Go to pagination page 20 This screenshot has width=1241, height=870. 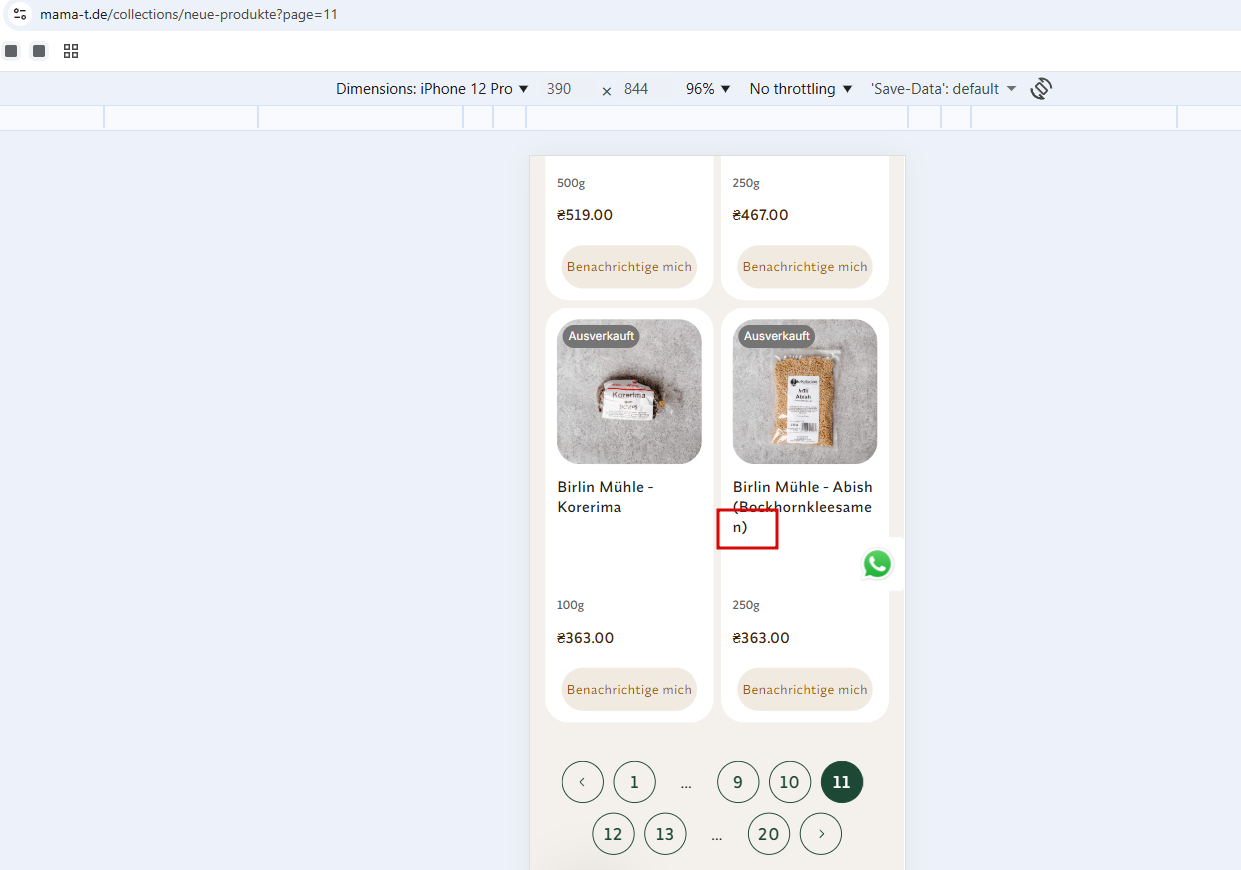(x=769, y=834)
